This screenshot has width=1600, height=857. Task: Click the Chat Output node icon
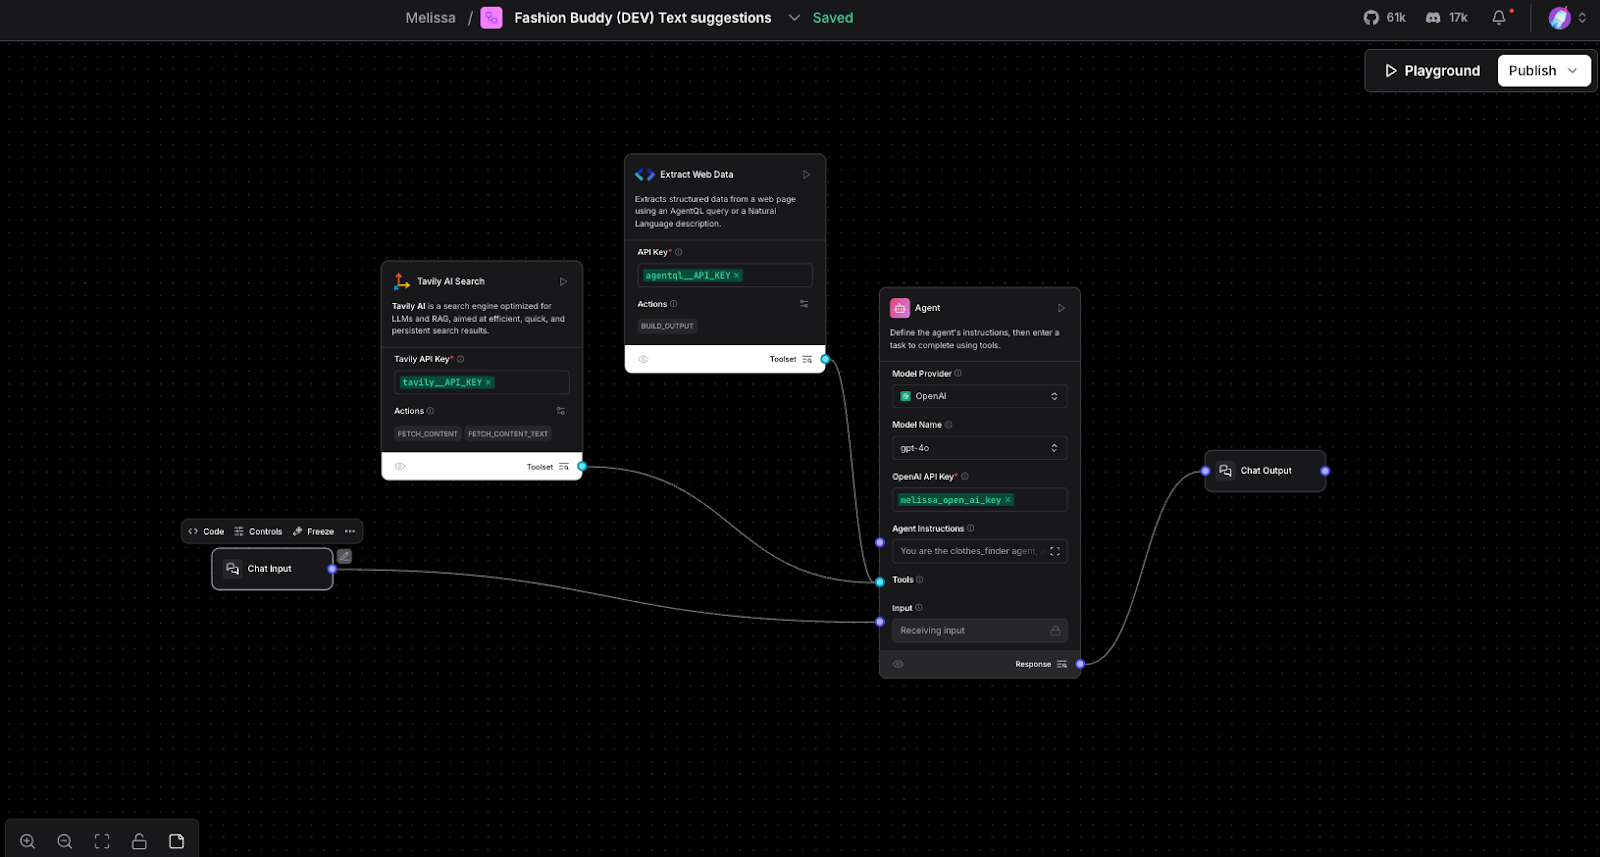point(1225,470)
